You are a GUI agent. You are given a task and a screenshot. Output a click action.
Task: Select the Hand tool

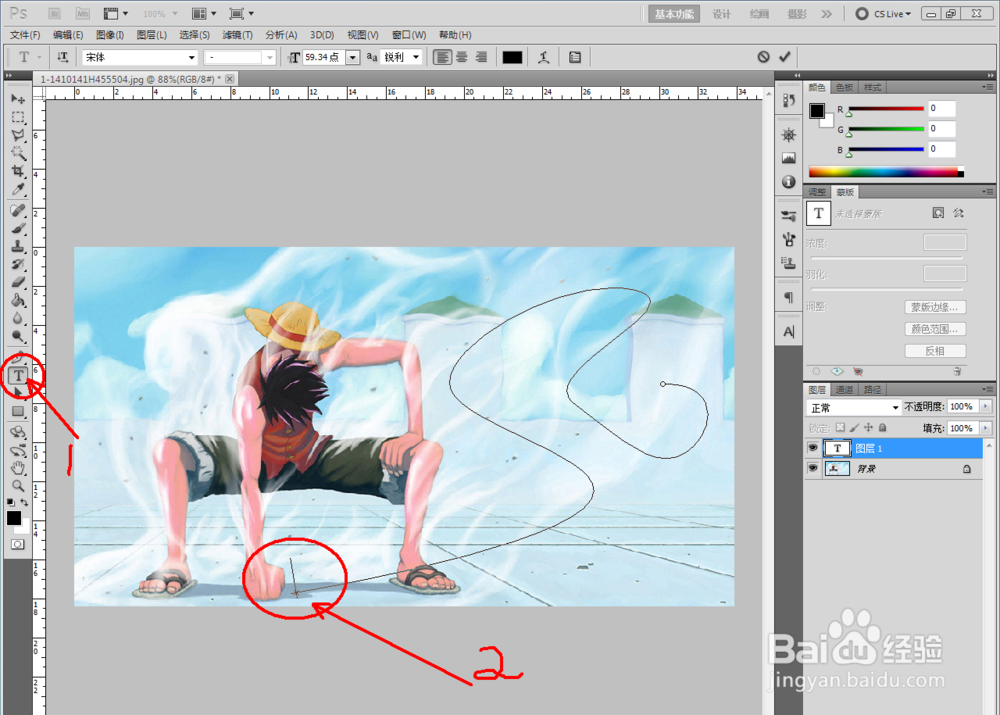18,469
